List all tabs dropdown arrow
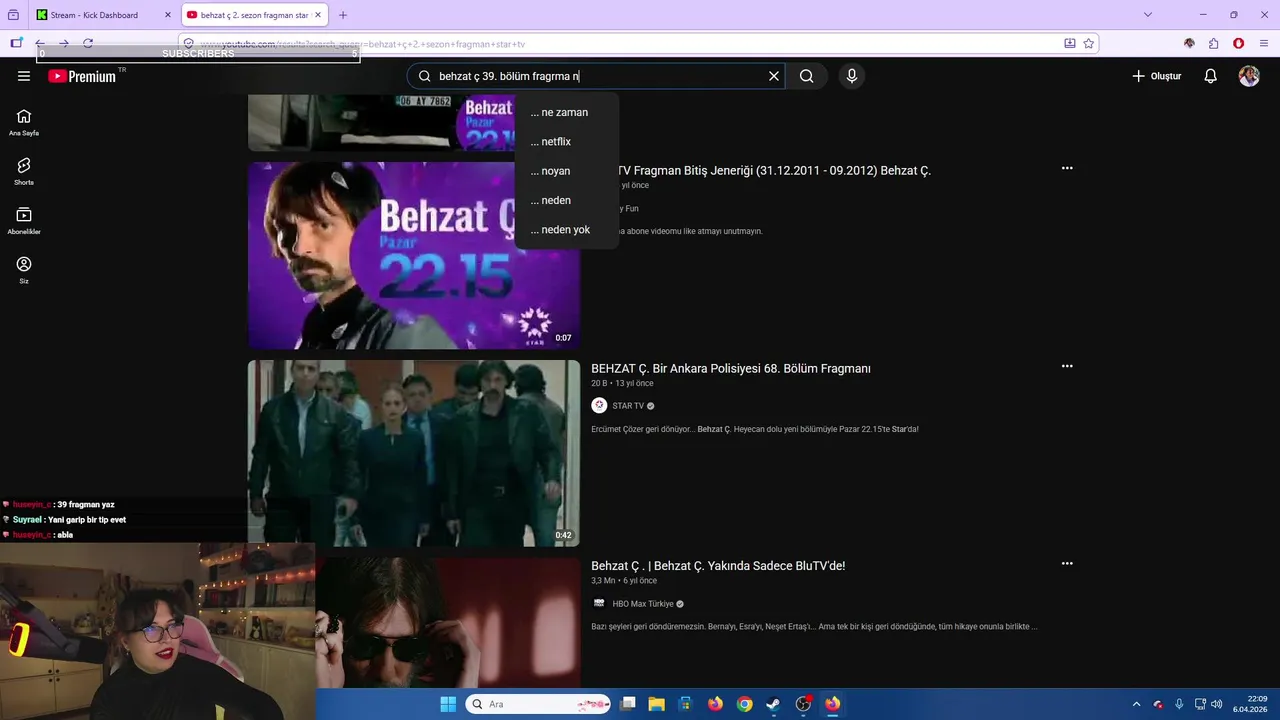Screen dimensions: 1280x720 1147,15
